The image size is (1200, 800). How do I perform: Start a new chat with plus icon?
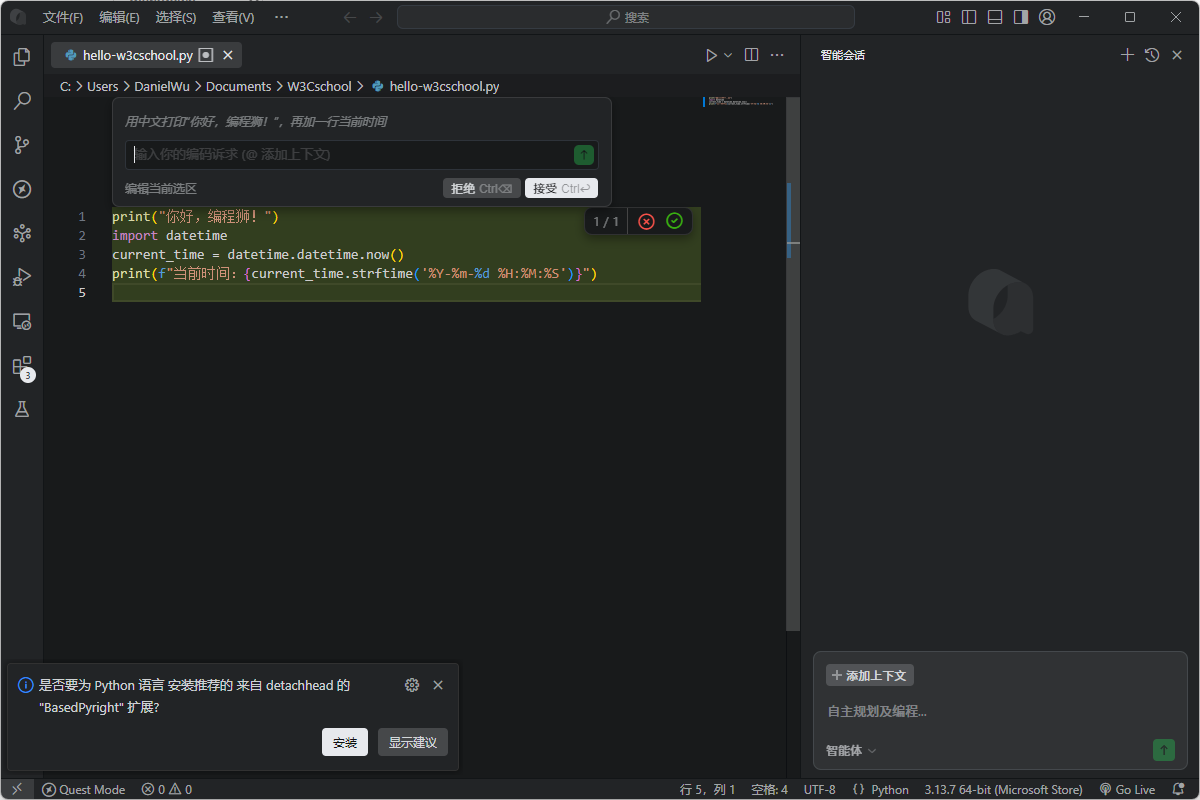point(1127,55)
